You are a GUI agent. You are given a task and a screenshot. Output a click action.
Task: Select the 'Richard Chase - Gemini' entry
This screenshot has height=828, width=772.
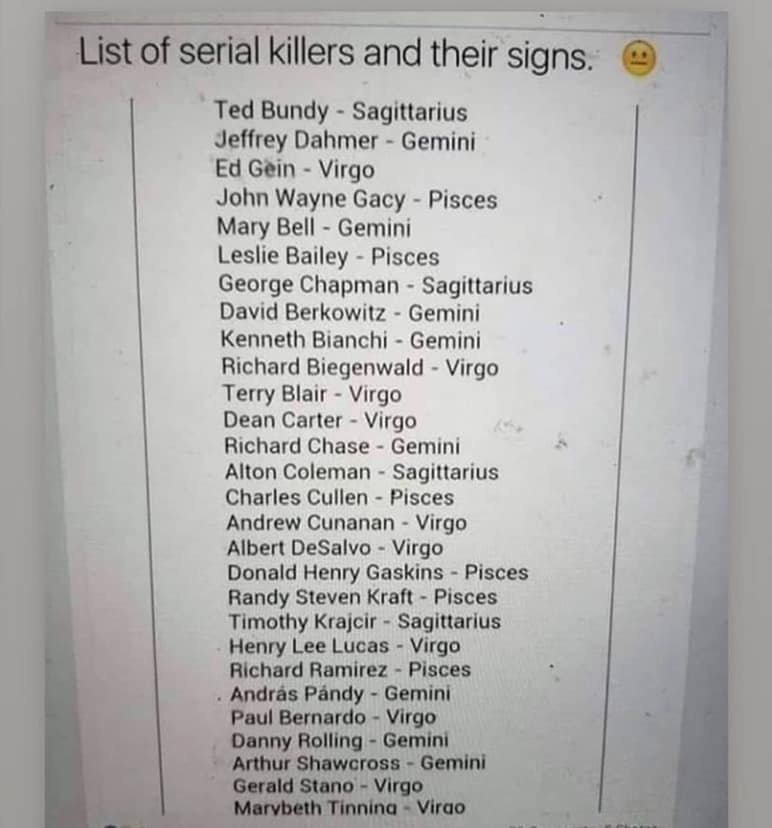point(342,446)
